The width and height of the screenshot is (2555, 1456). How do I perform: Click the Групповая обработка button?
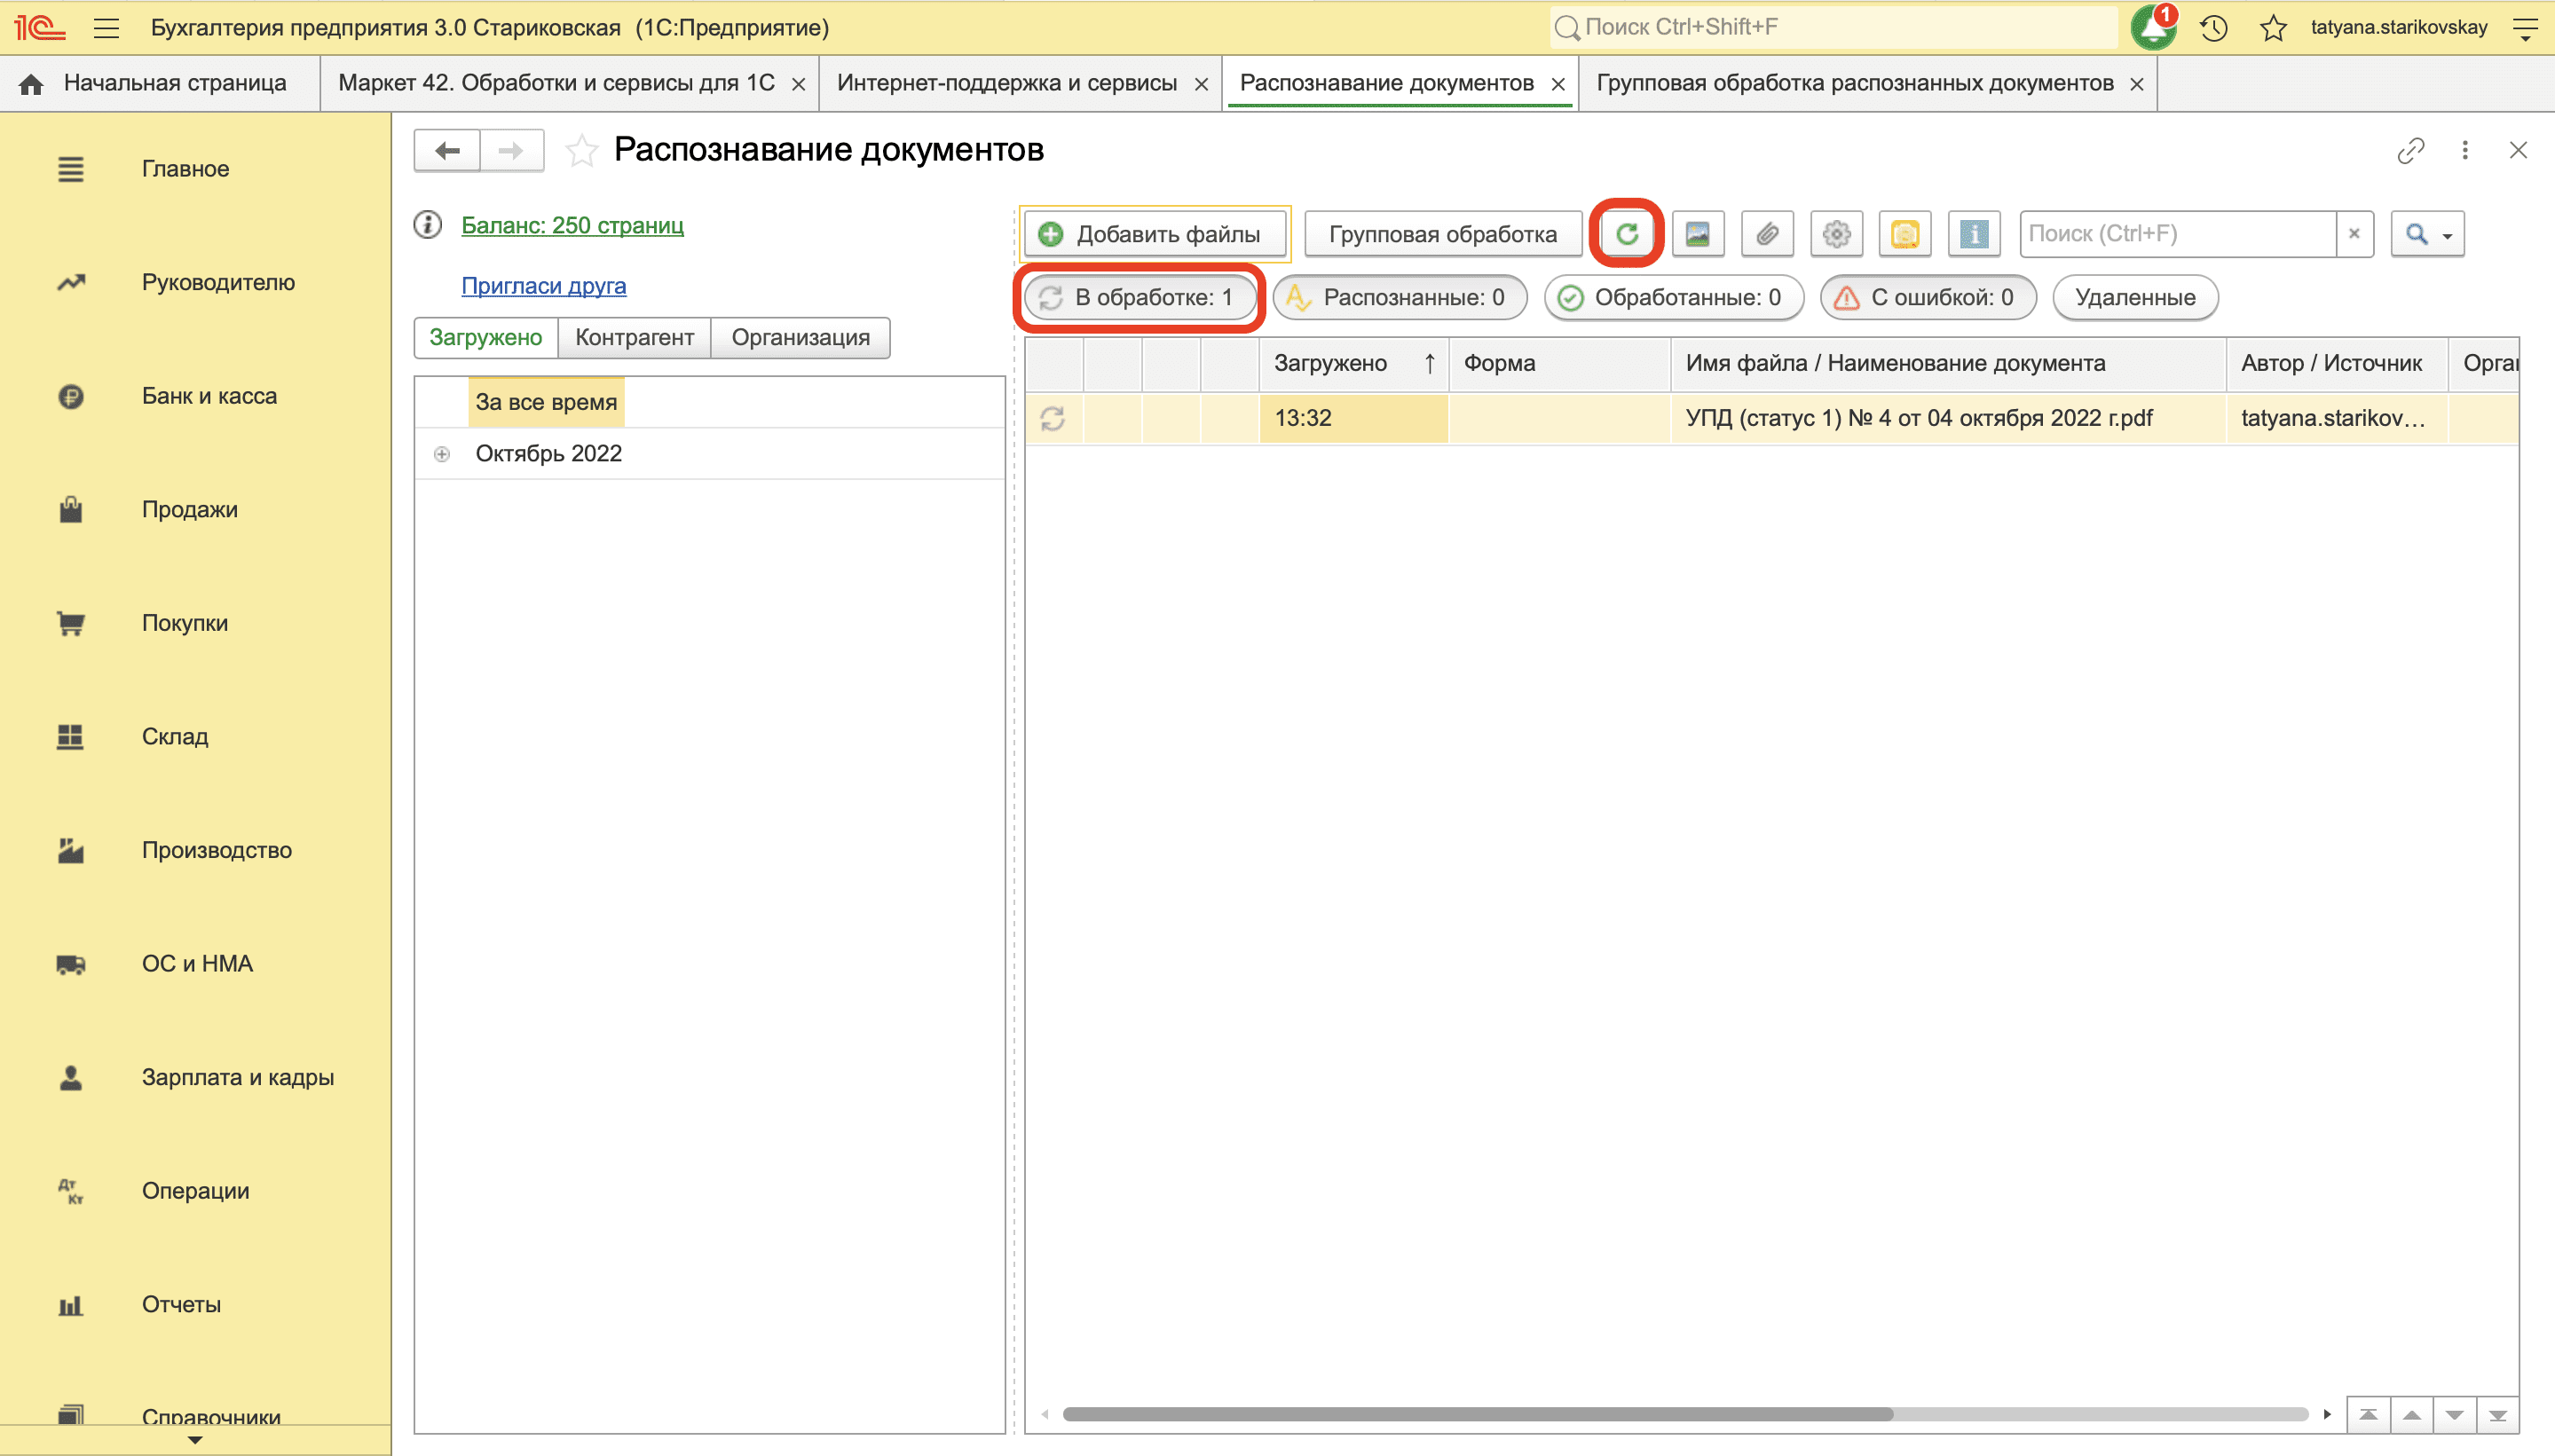pyautogui.click(x=1442, y=234)
